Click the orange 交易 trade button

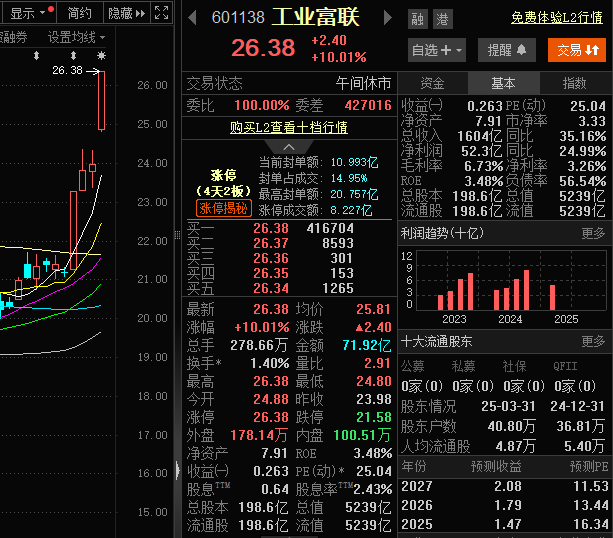click(577, 50)
